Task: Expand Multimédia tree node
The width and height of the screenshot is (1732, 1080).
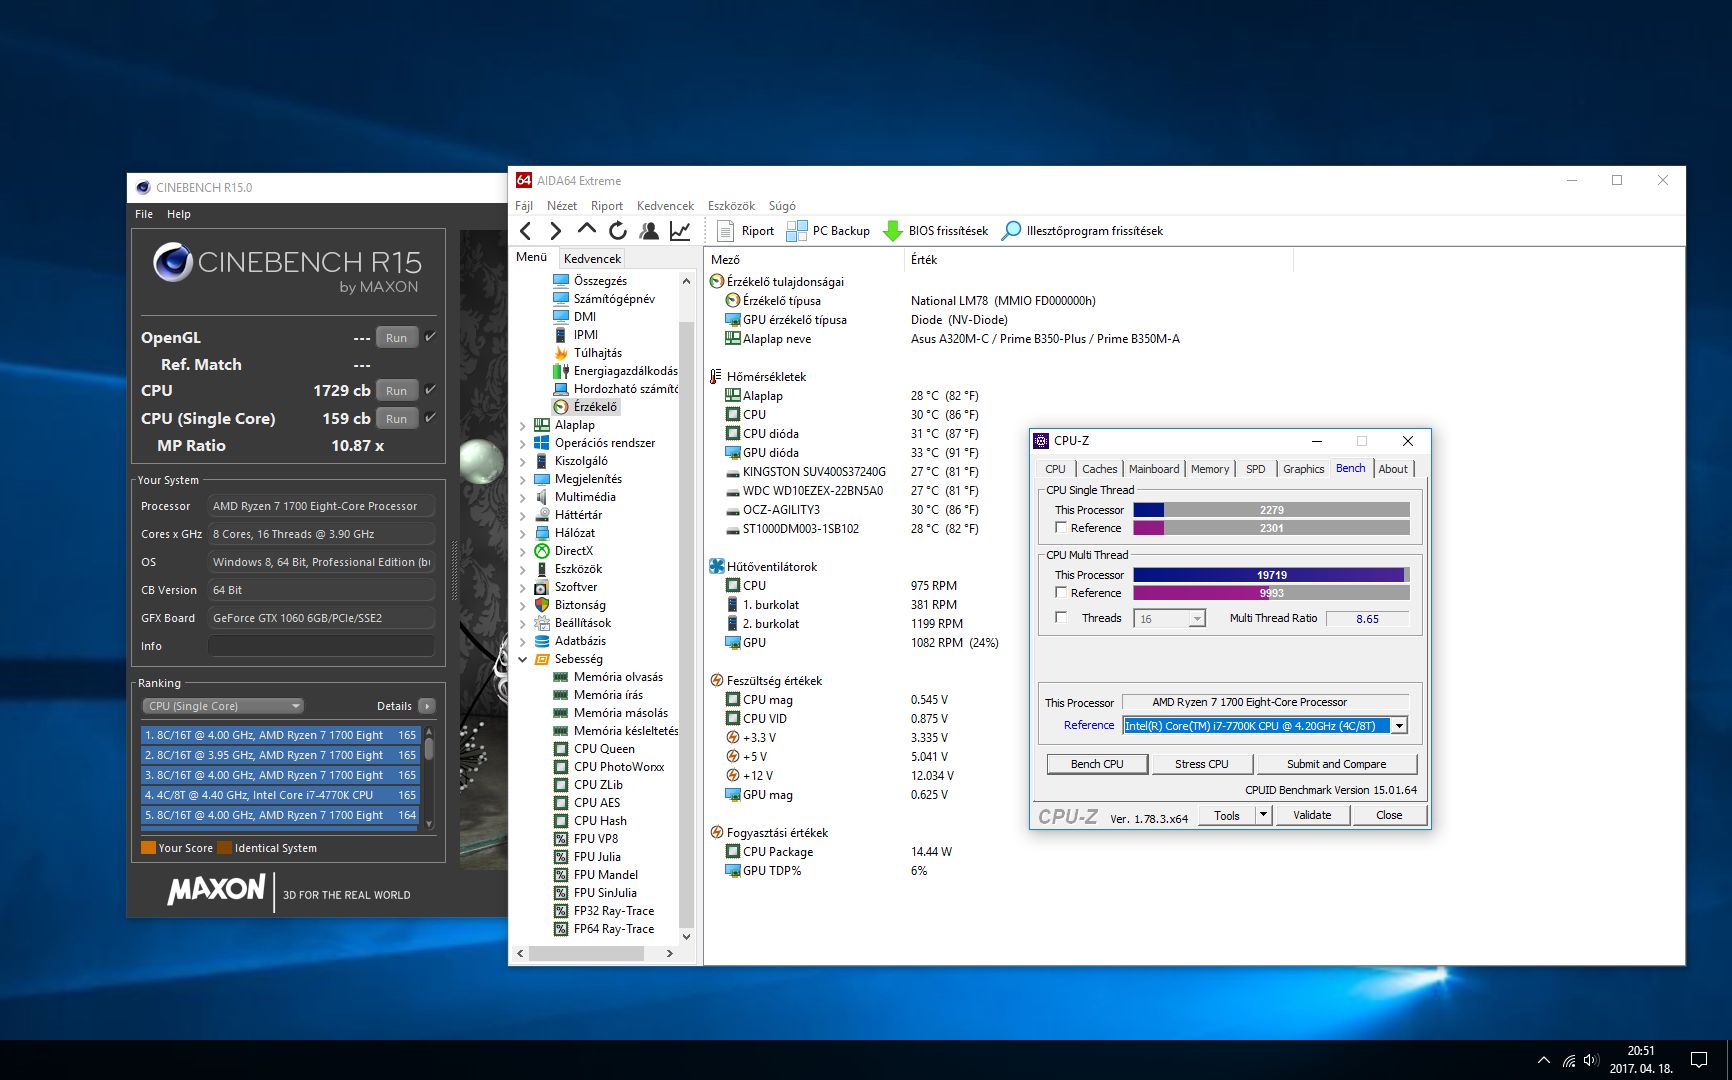Action: pos(522,497)
